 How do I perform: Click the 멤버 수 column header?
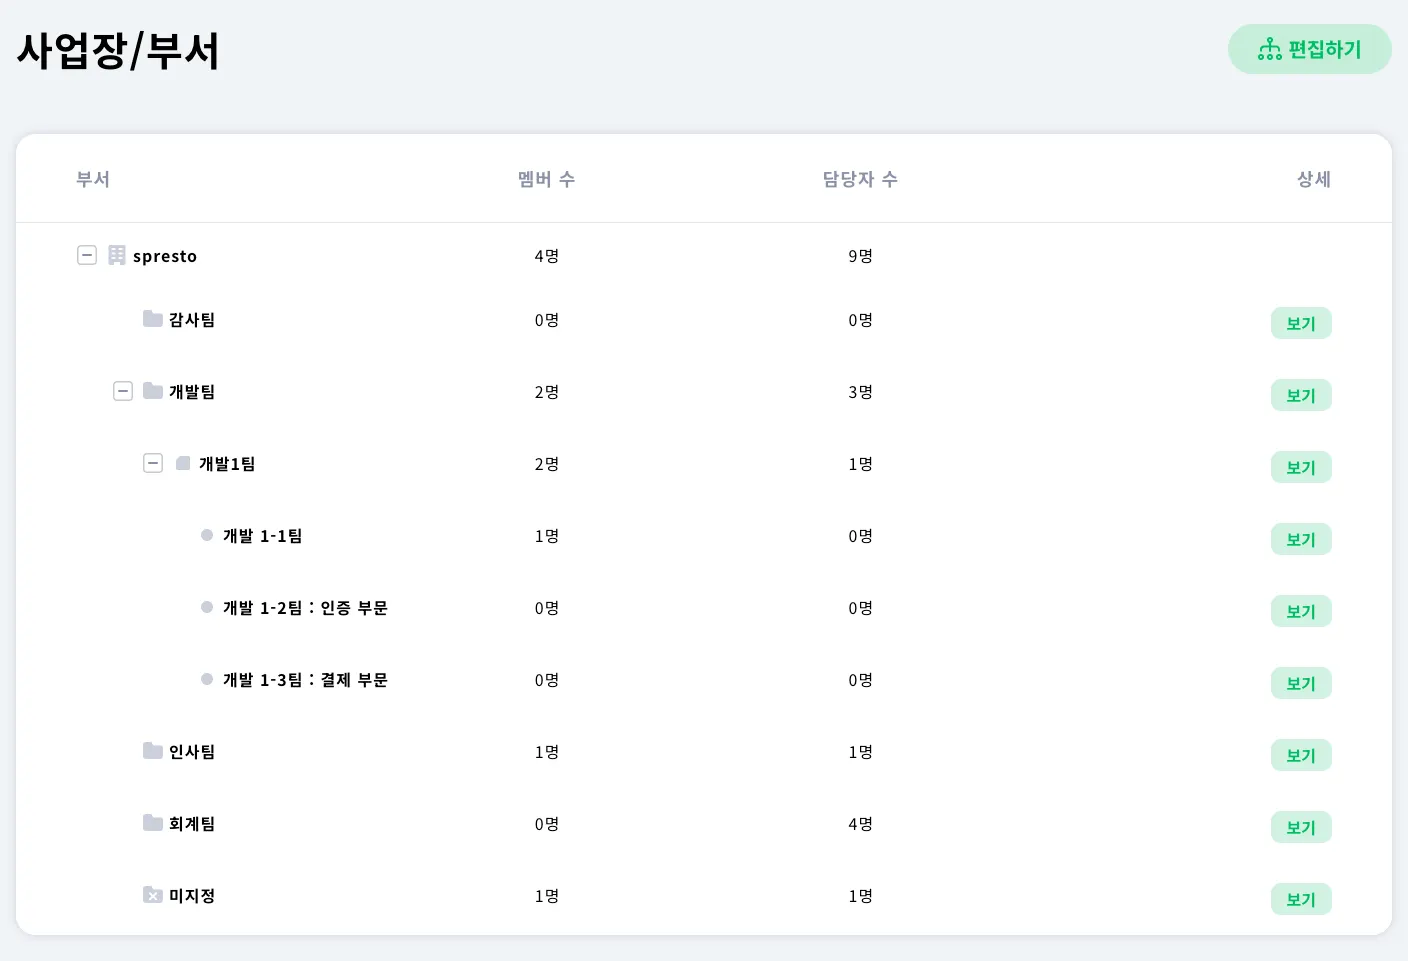pos(546,179)
